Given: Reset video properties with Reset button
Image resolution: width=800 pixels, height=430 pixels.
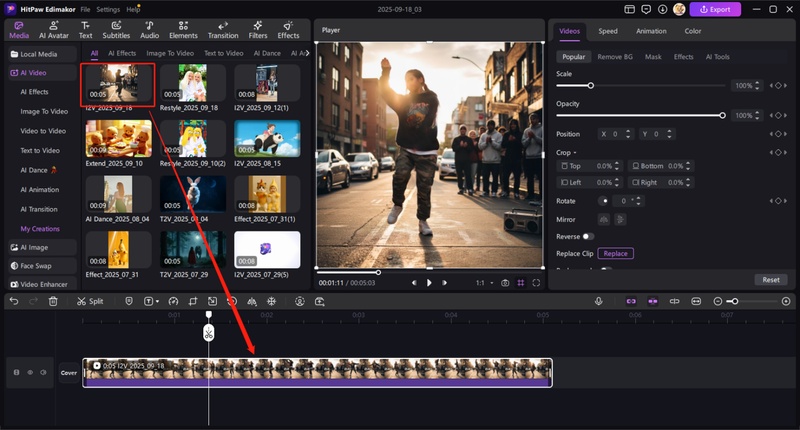Looking at the screenshot, I should point(771,280).
